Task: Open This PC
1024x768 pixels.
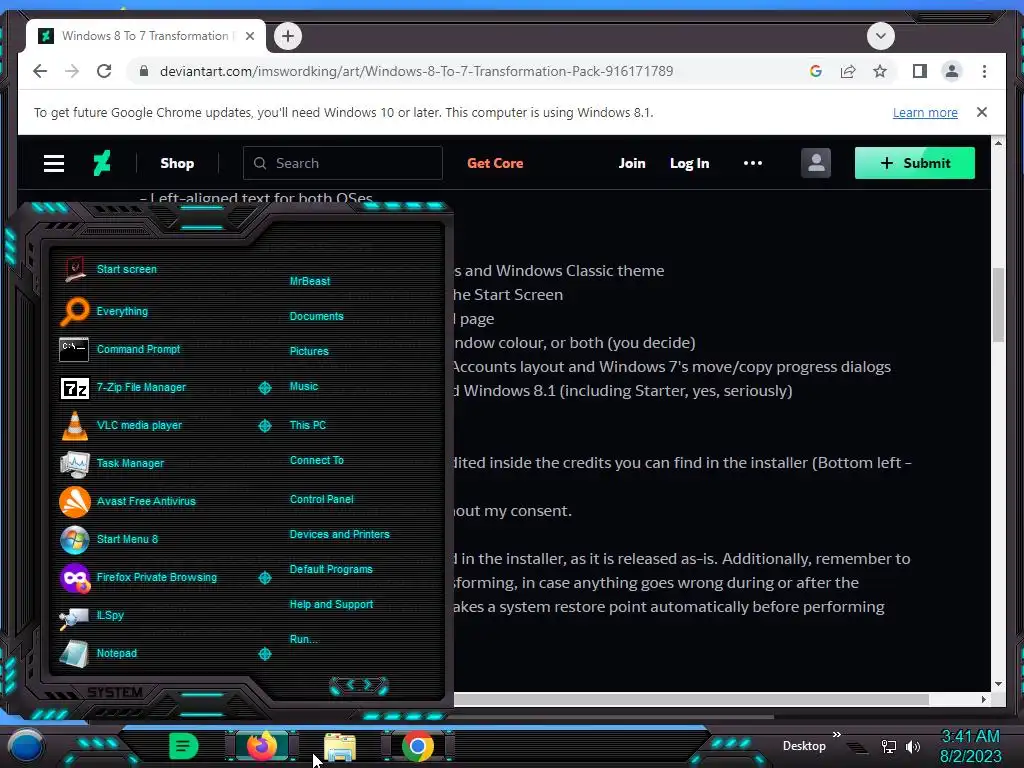Action: tap(308, 425)
